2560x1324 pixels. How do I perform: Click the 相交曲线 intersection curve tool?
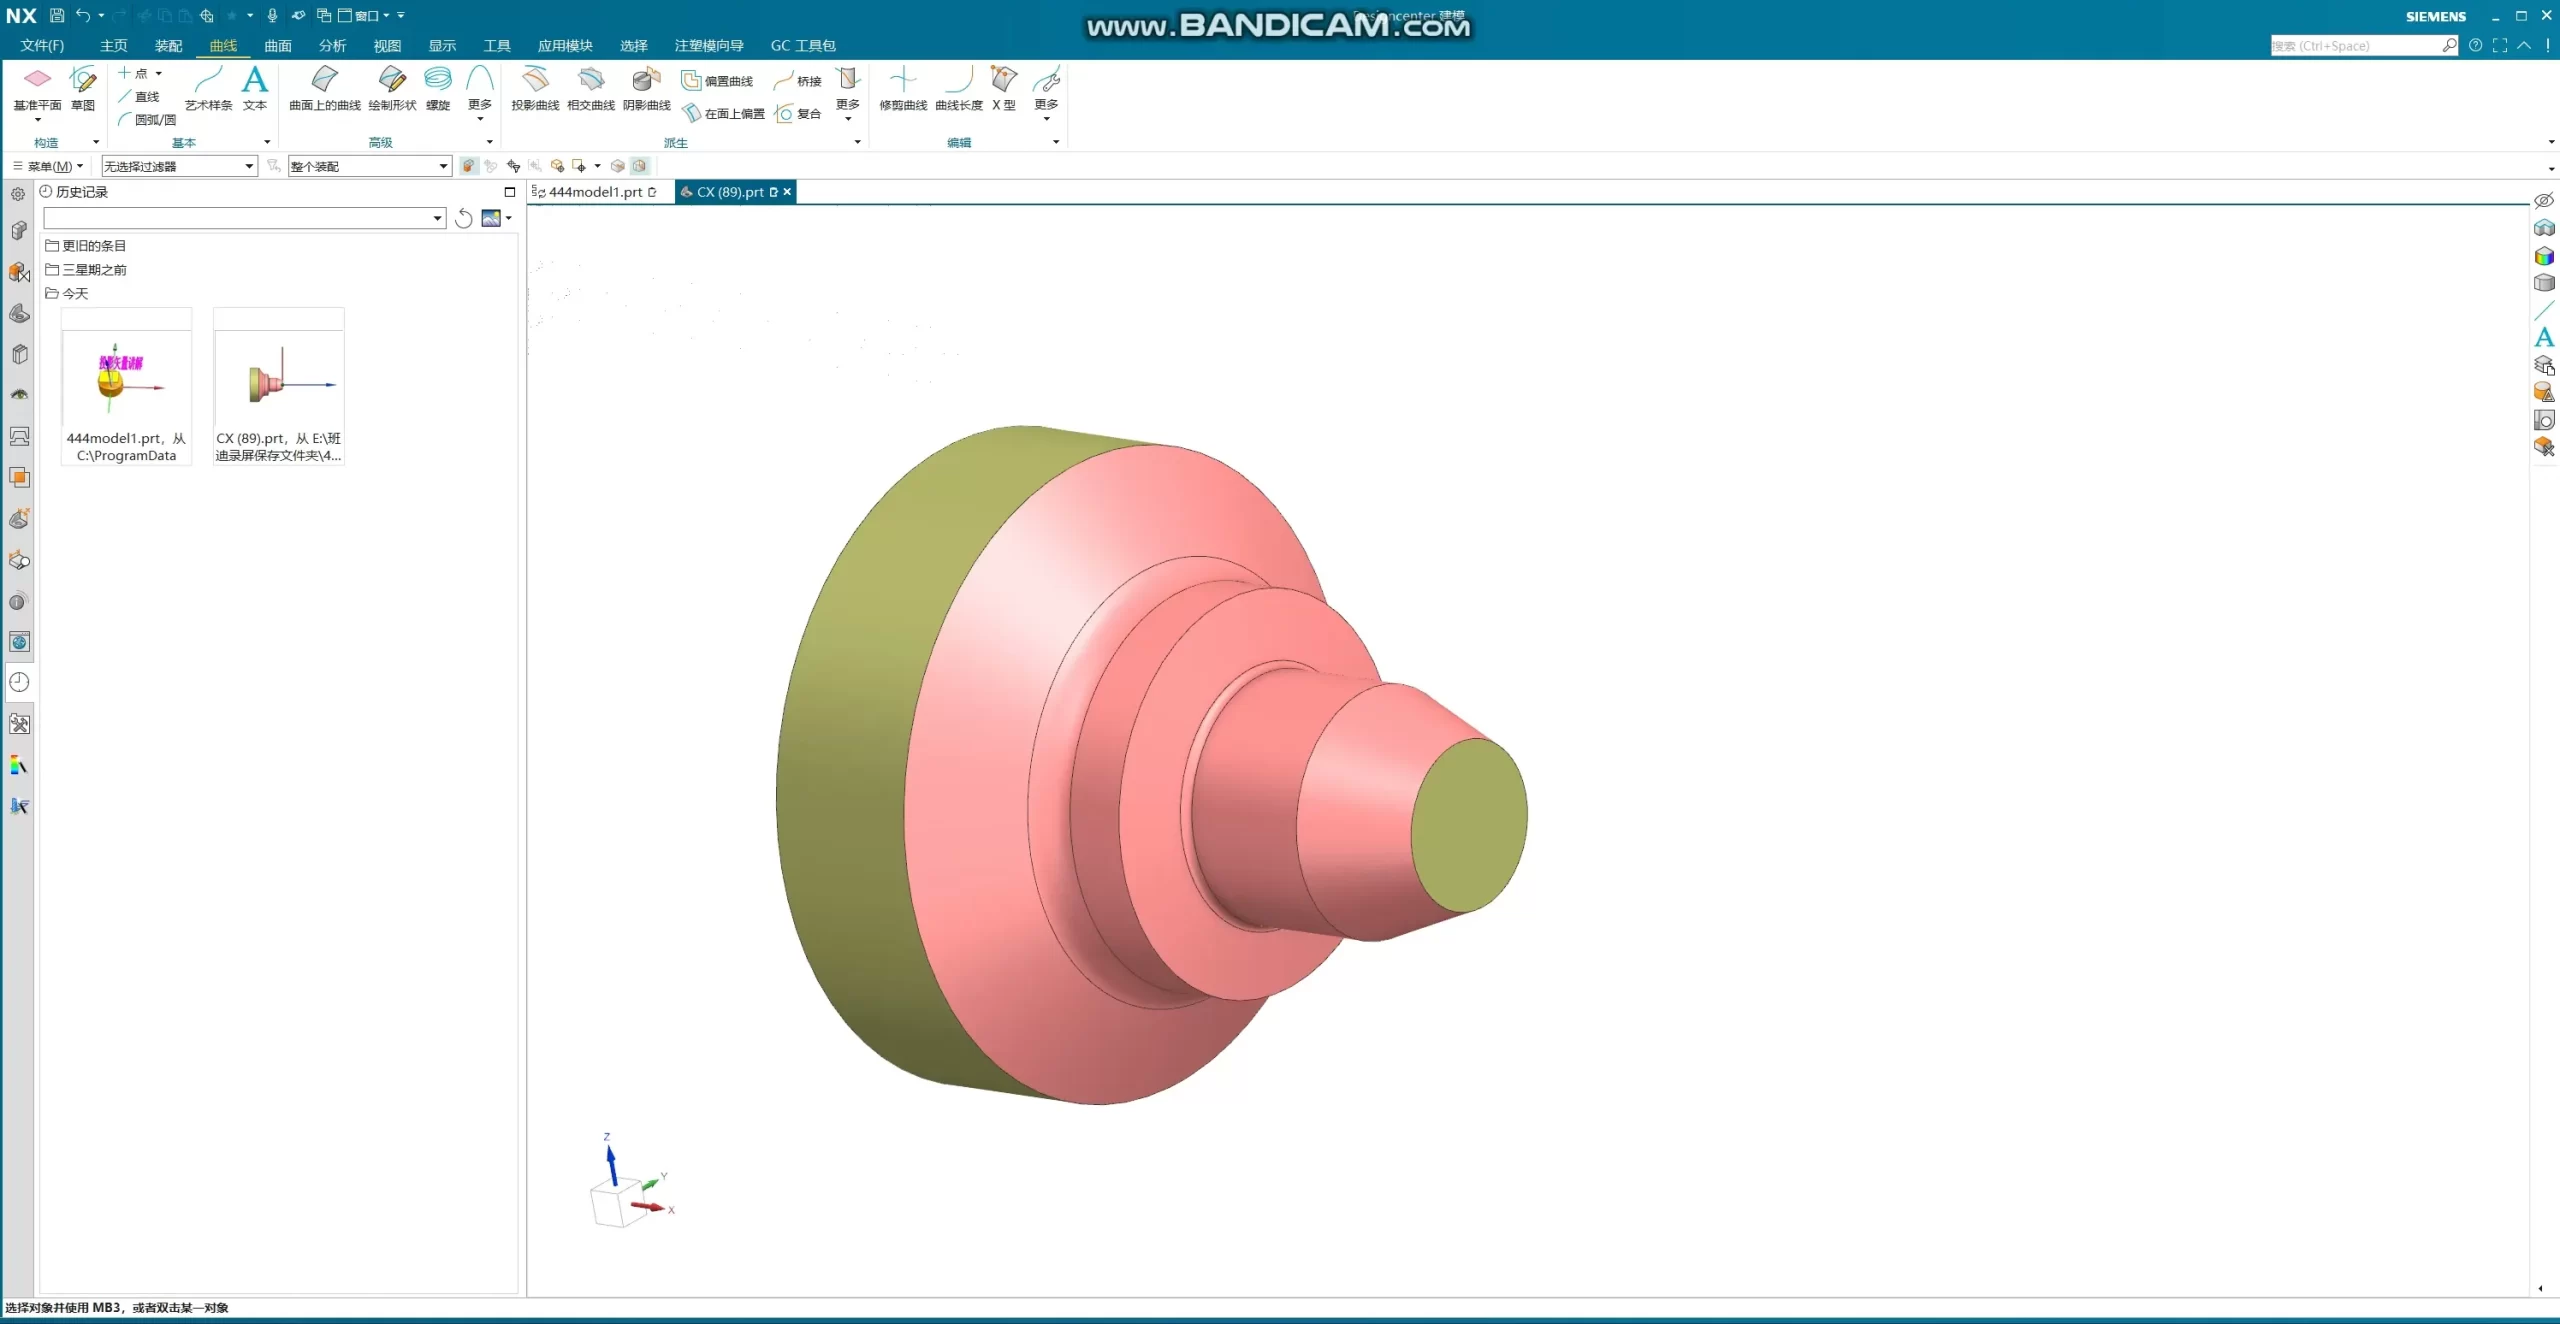(x=591, y=86)
